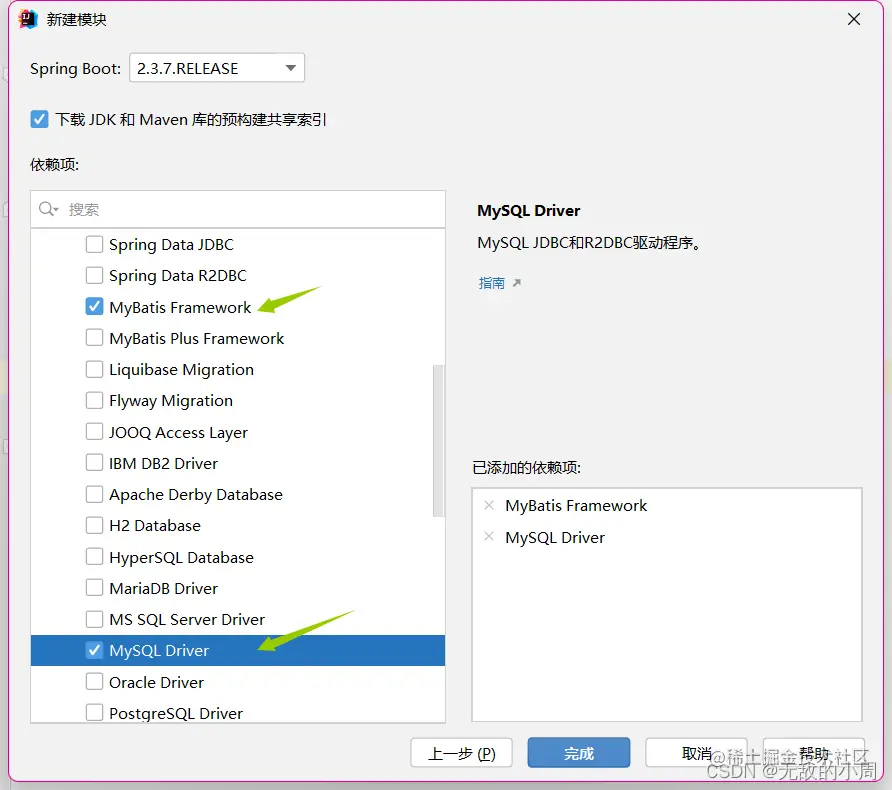Click the IntelliJ IDEA logo icon

[x=28, y=19]
